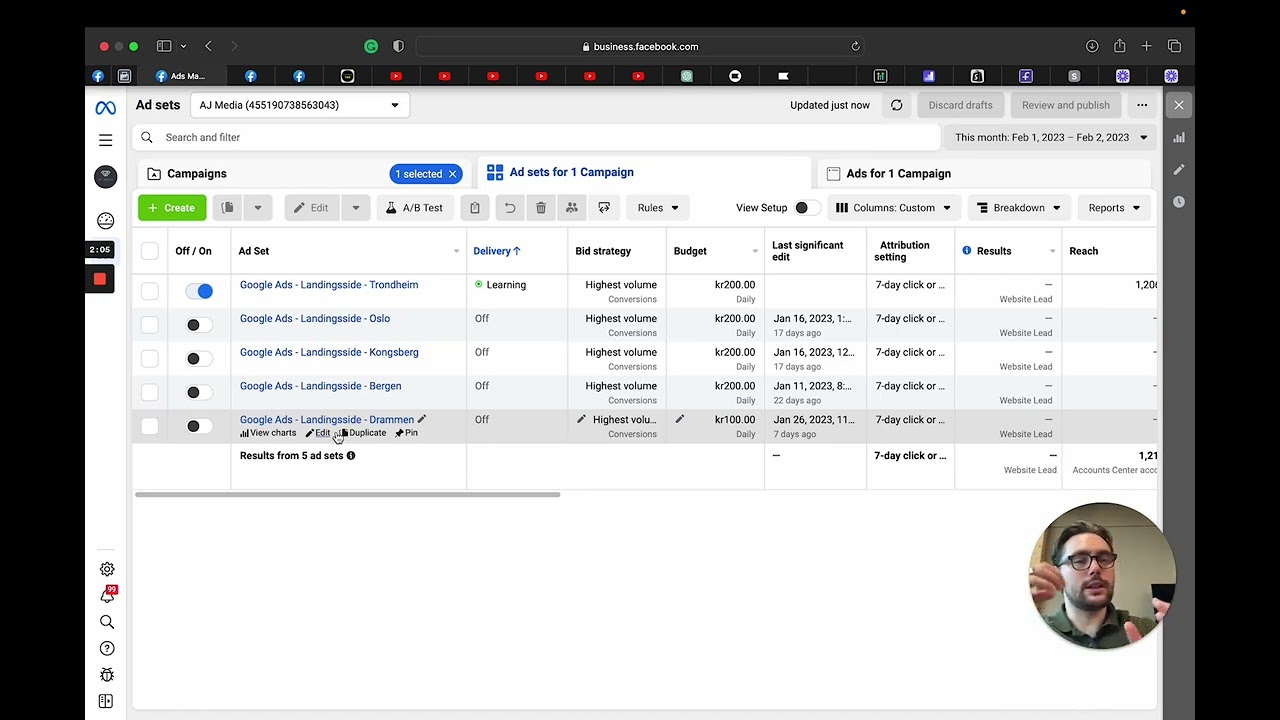Toggle off the Trondheim ad set switch
The image size is (1280, 720).
point(199,291)
